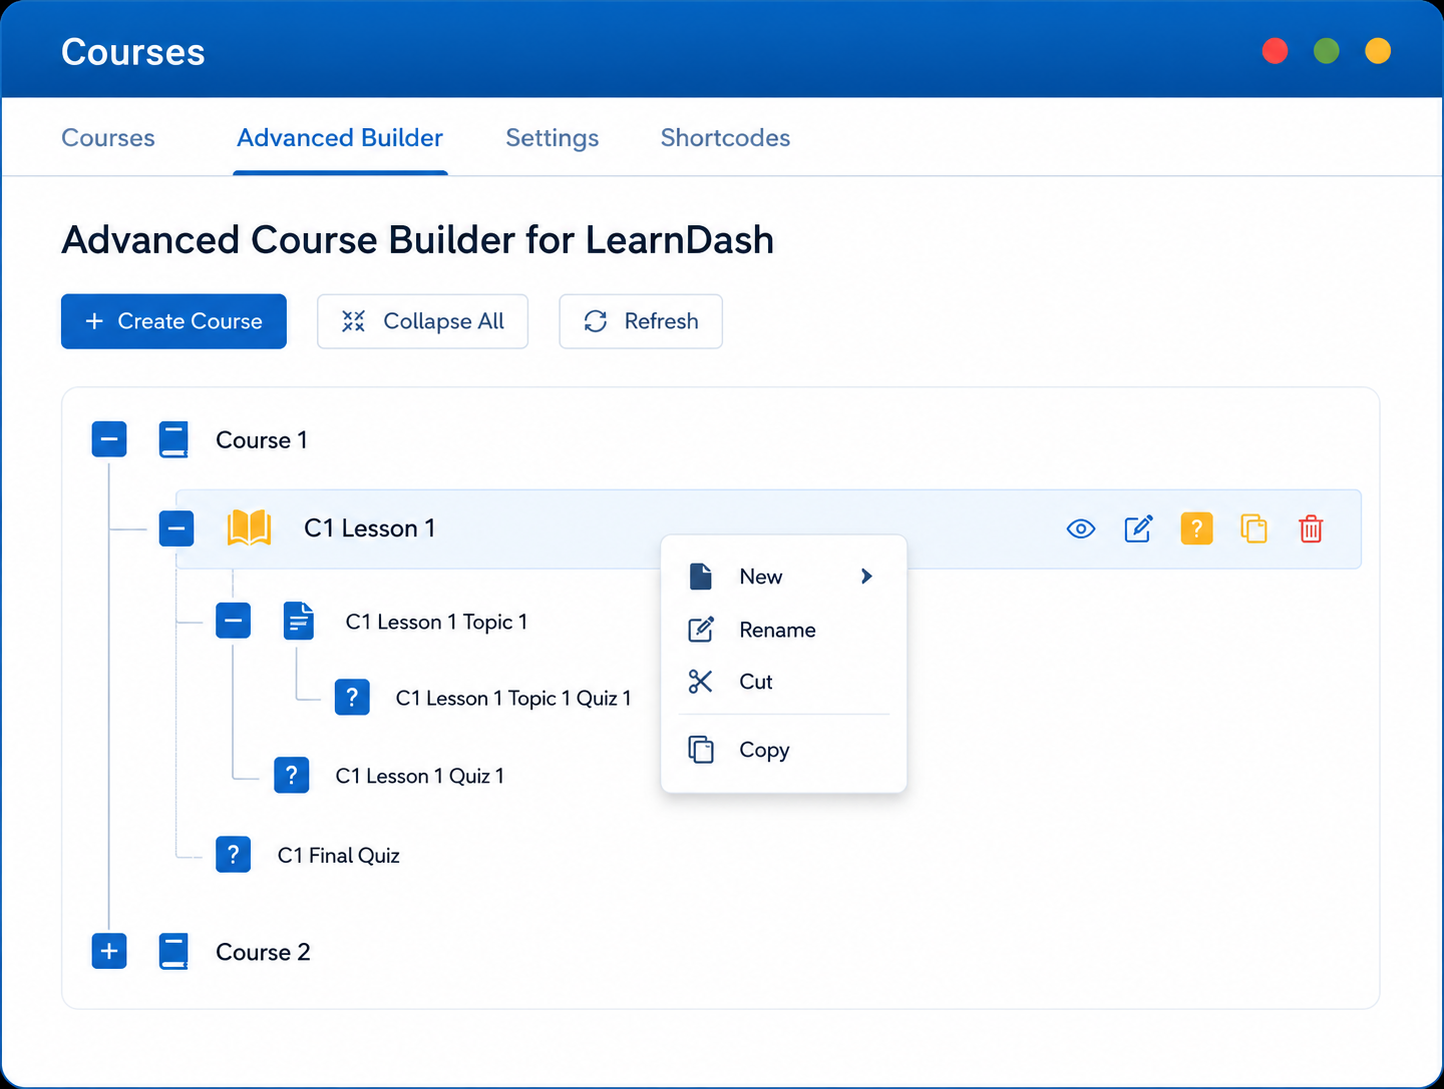
Task: Click the Create Course button
Action: point(174,321)
